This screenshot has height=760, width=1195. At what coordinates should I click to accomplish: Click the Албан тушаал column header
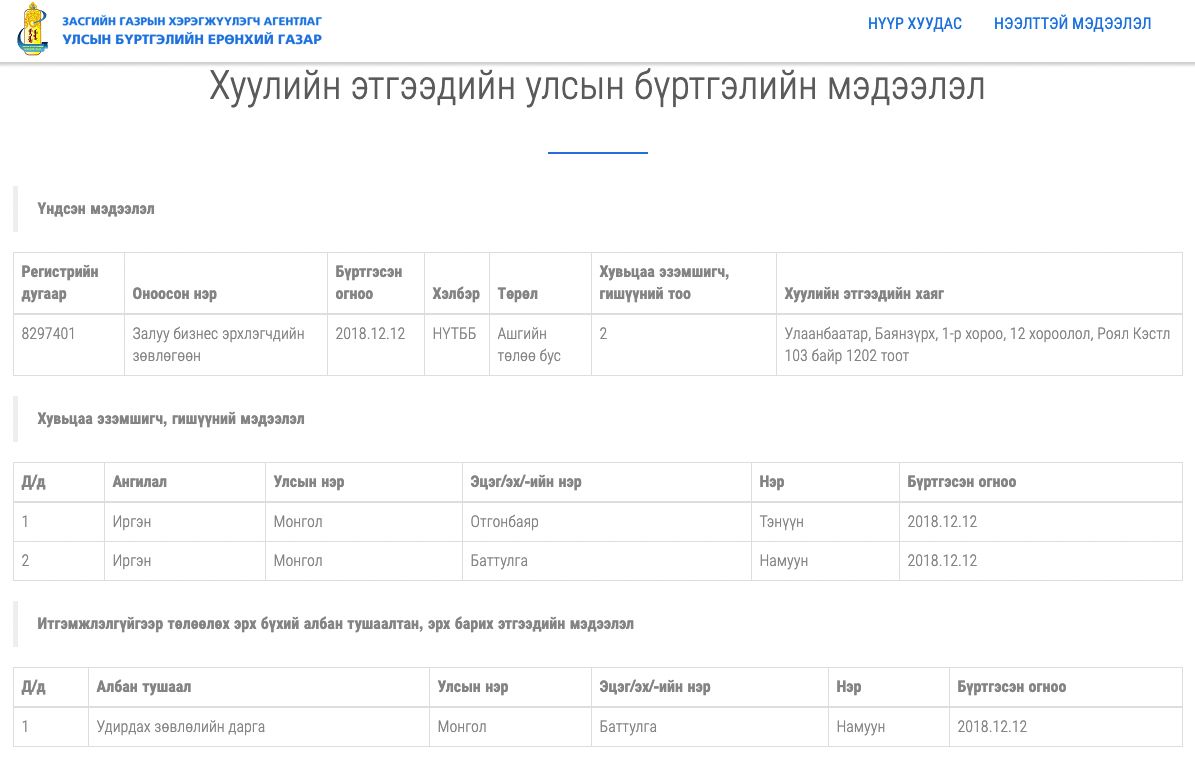[x=143, y=687]
